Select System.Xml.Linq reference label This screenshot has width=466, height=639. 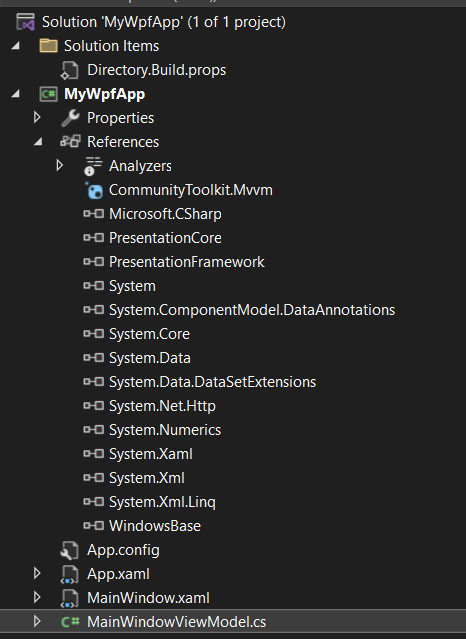[x=162, y=502]
